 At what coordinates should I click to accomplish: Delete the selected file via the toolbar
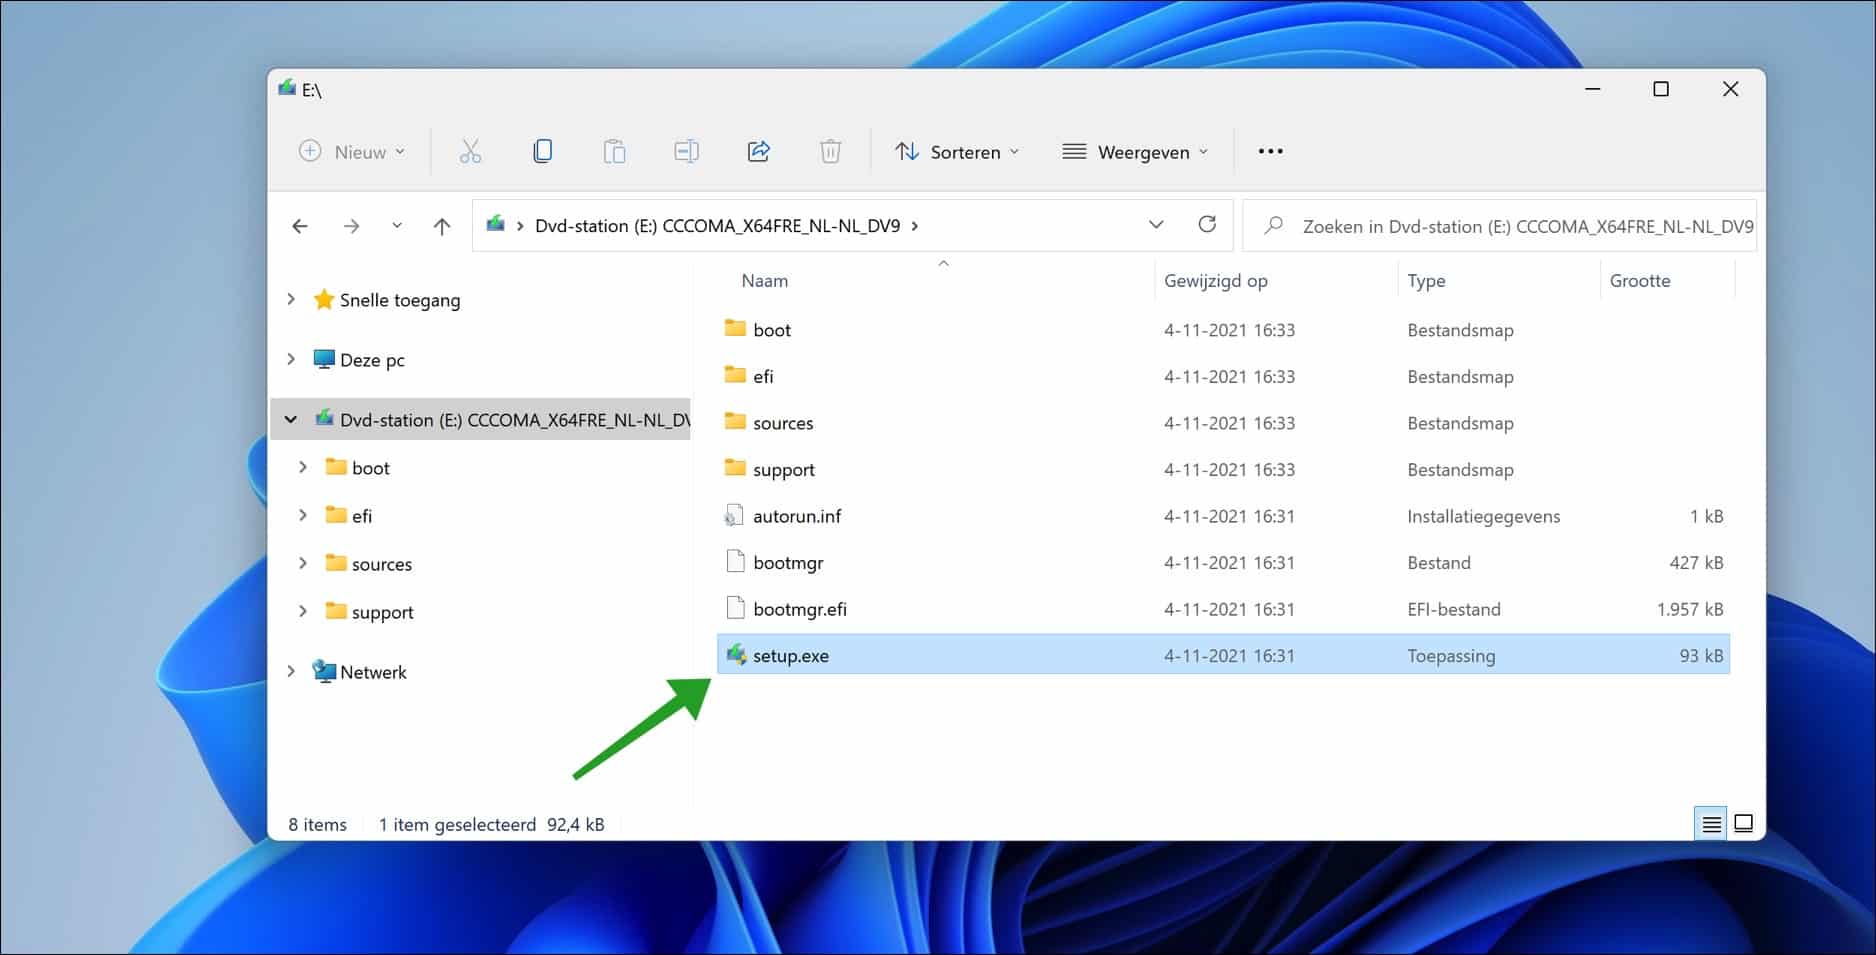pos(831,151)
